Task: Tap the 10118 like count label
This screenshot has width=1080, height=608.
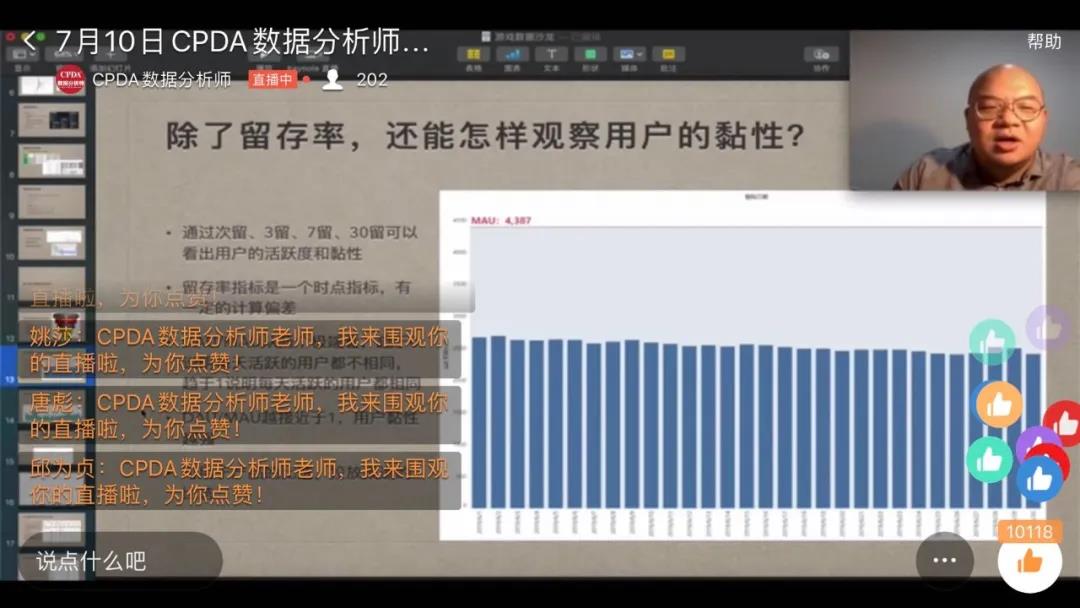Action: (x=1029, y=532)
